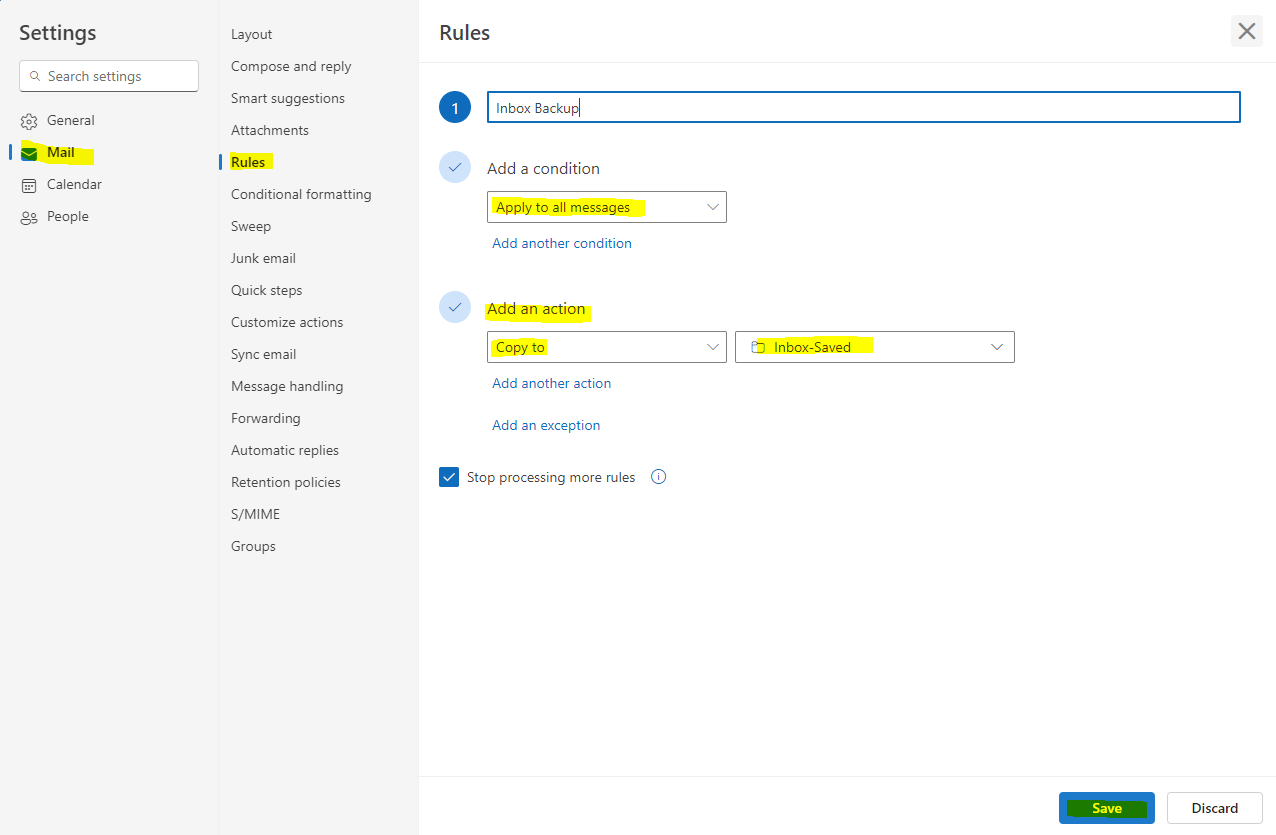
Task: Open the Apply to all messages dropdown
Action: [x=606, y=207]
